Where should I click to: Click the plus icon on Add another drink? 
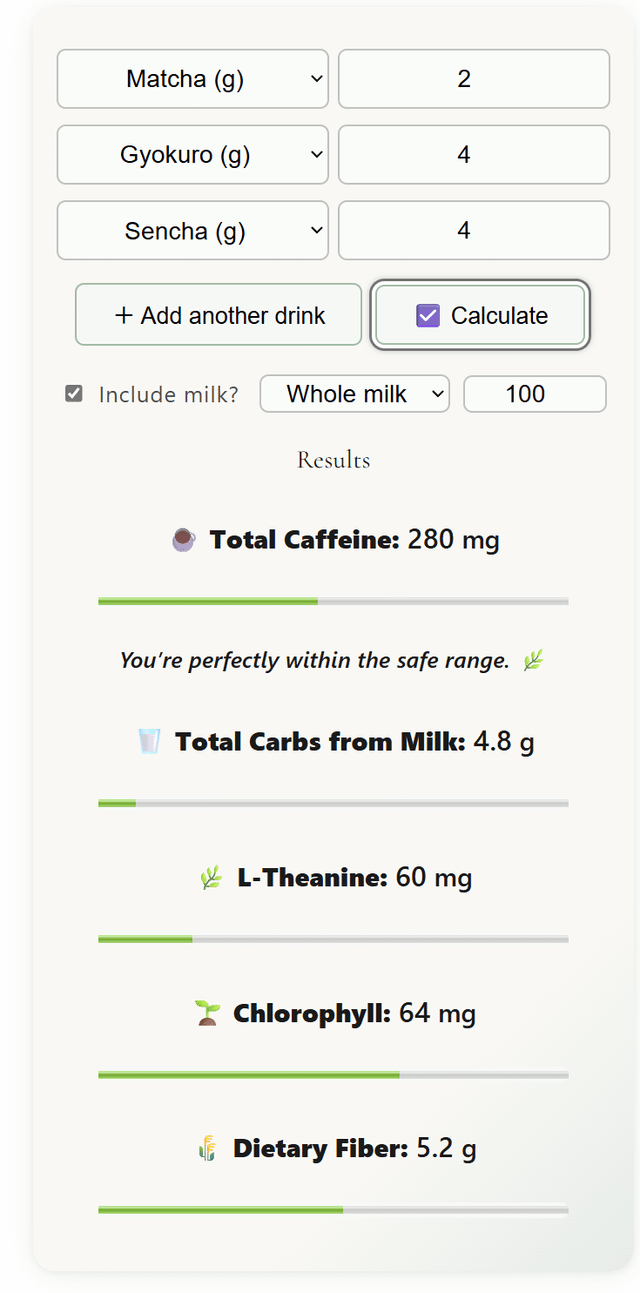[x=124, y=316]
